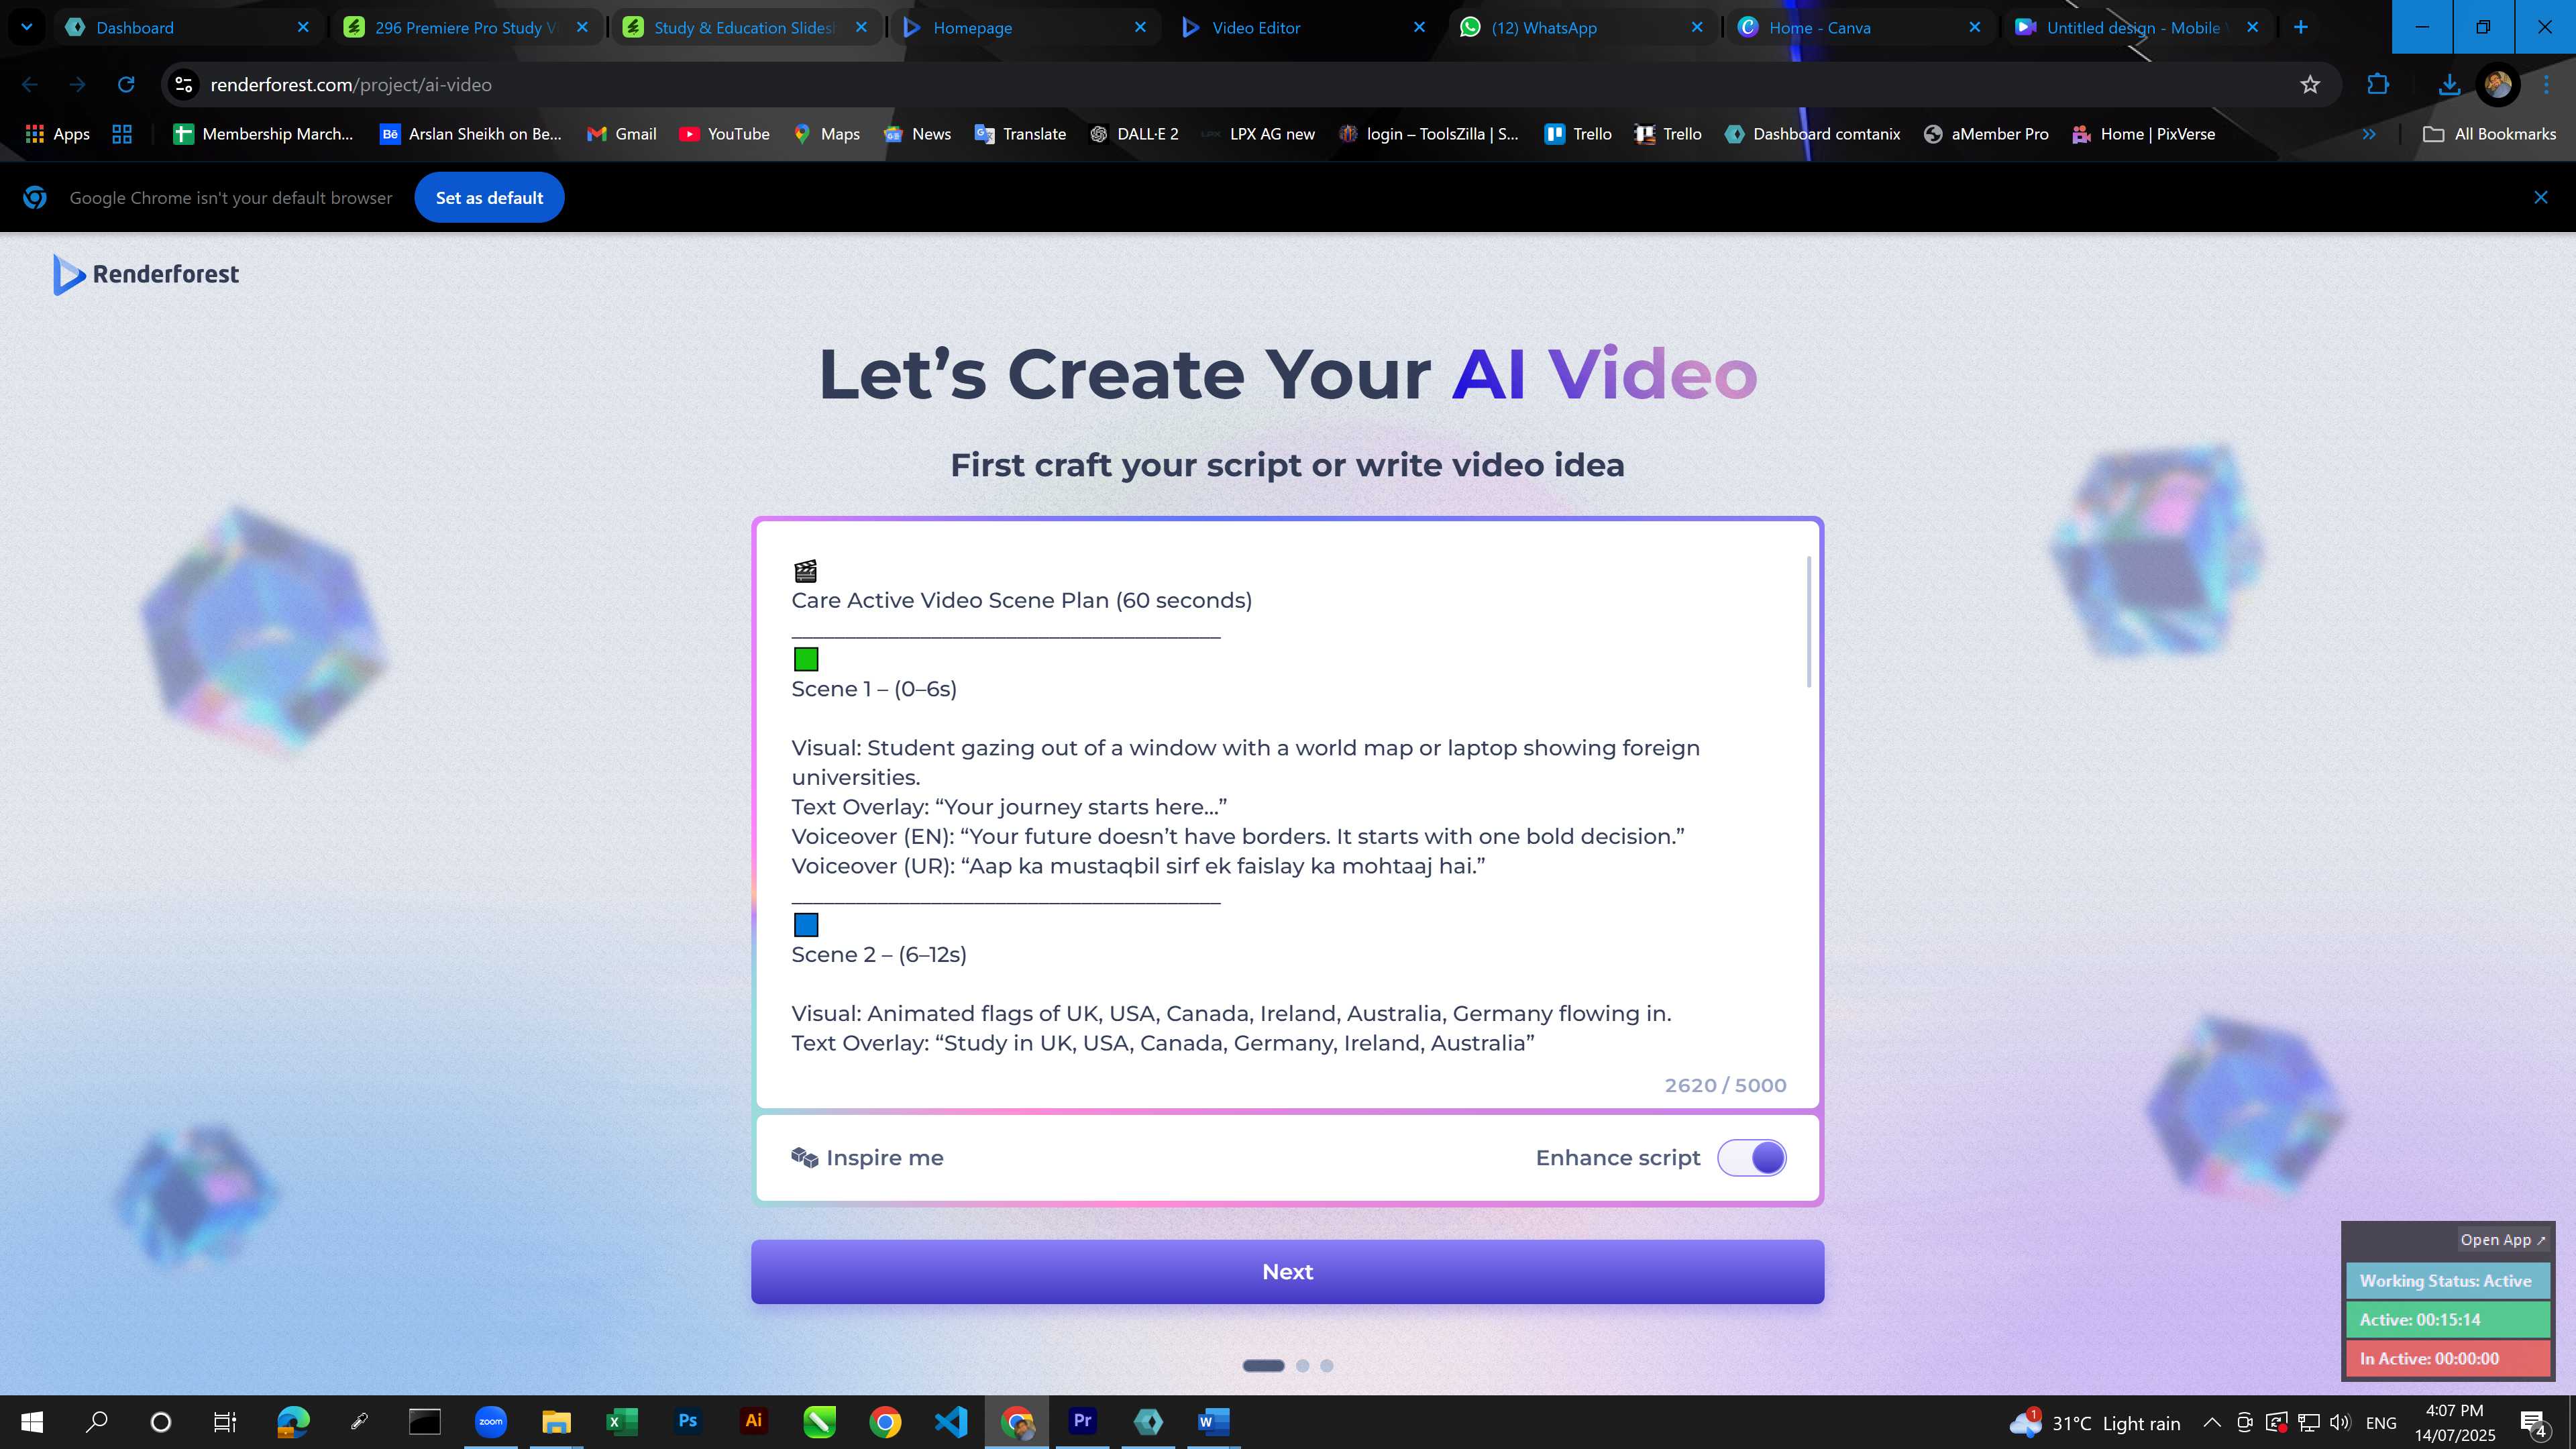Open Premiere Pro from taskbar
The width and height of the screenshot is (2576, 1449).
click(1082, 1421)
